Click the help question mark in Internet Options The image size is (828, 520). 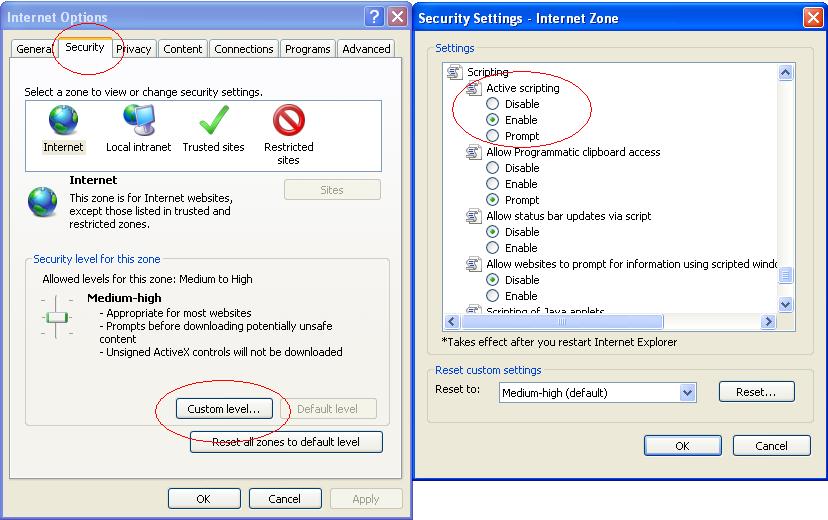coord(374,17)
